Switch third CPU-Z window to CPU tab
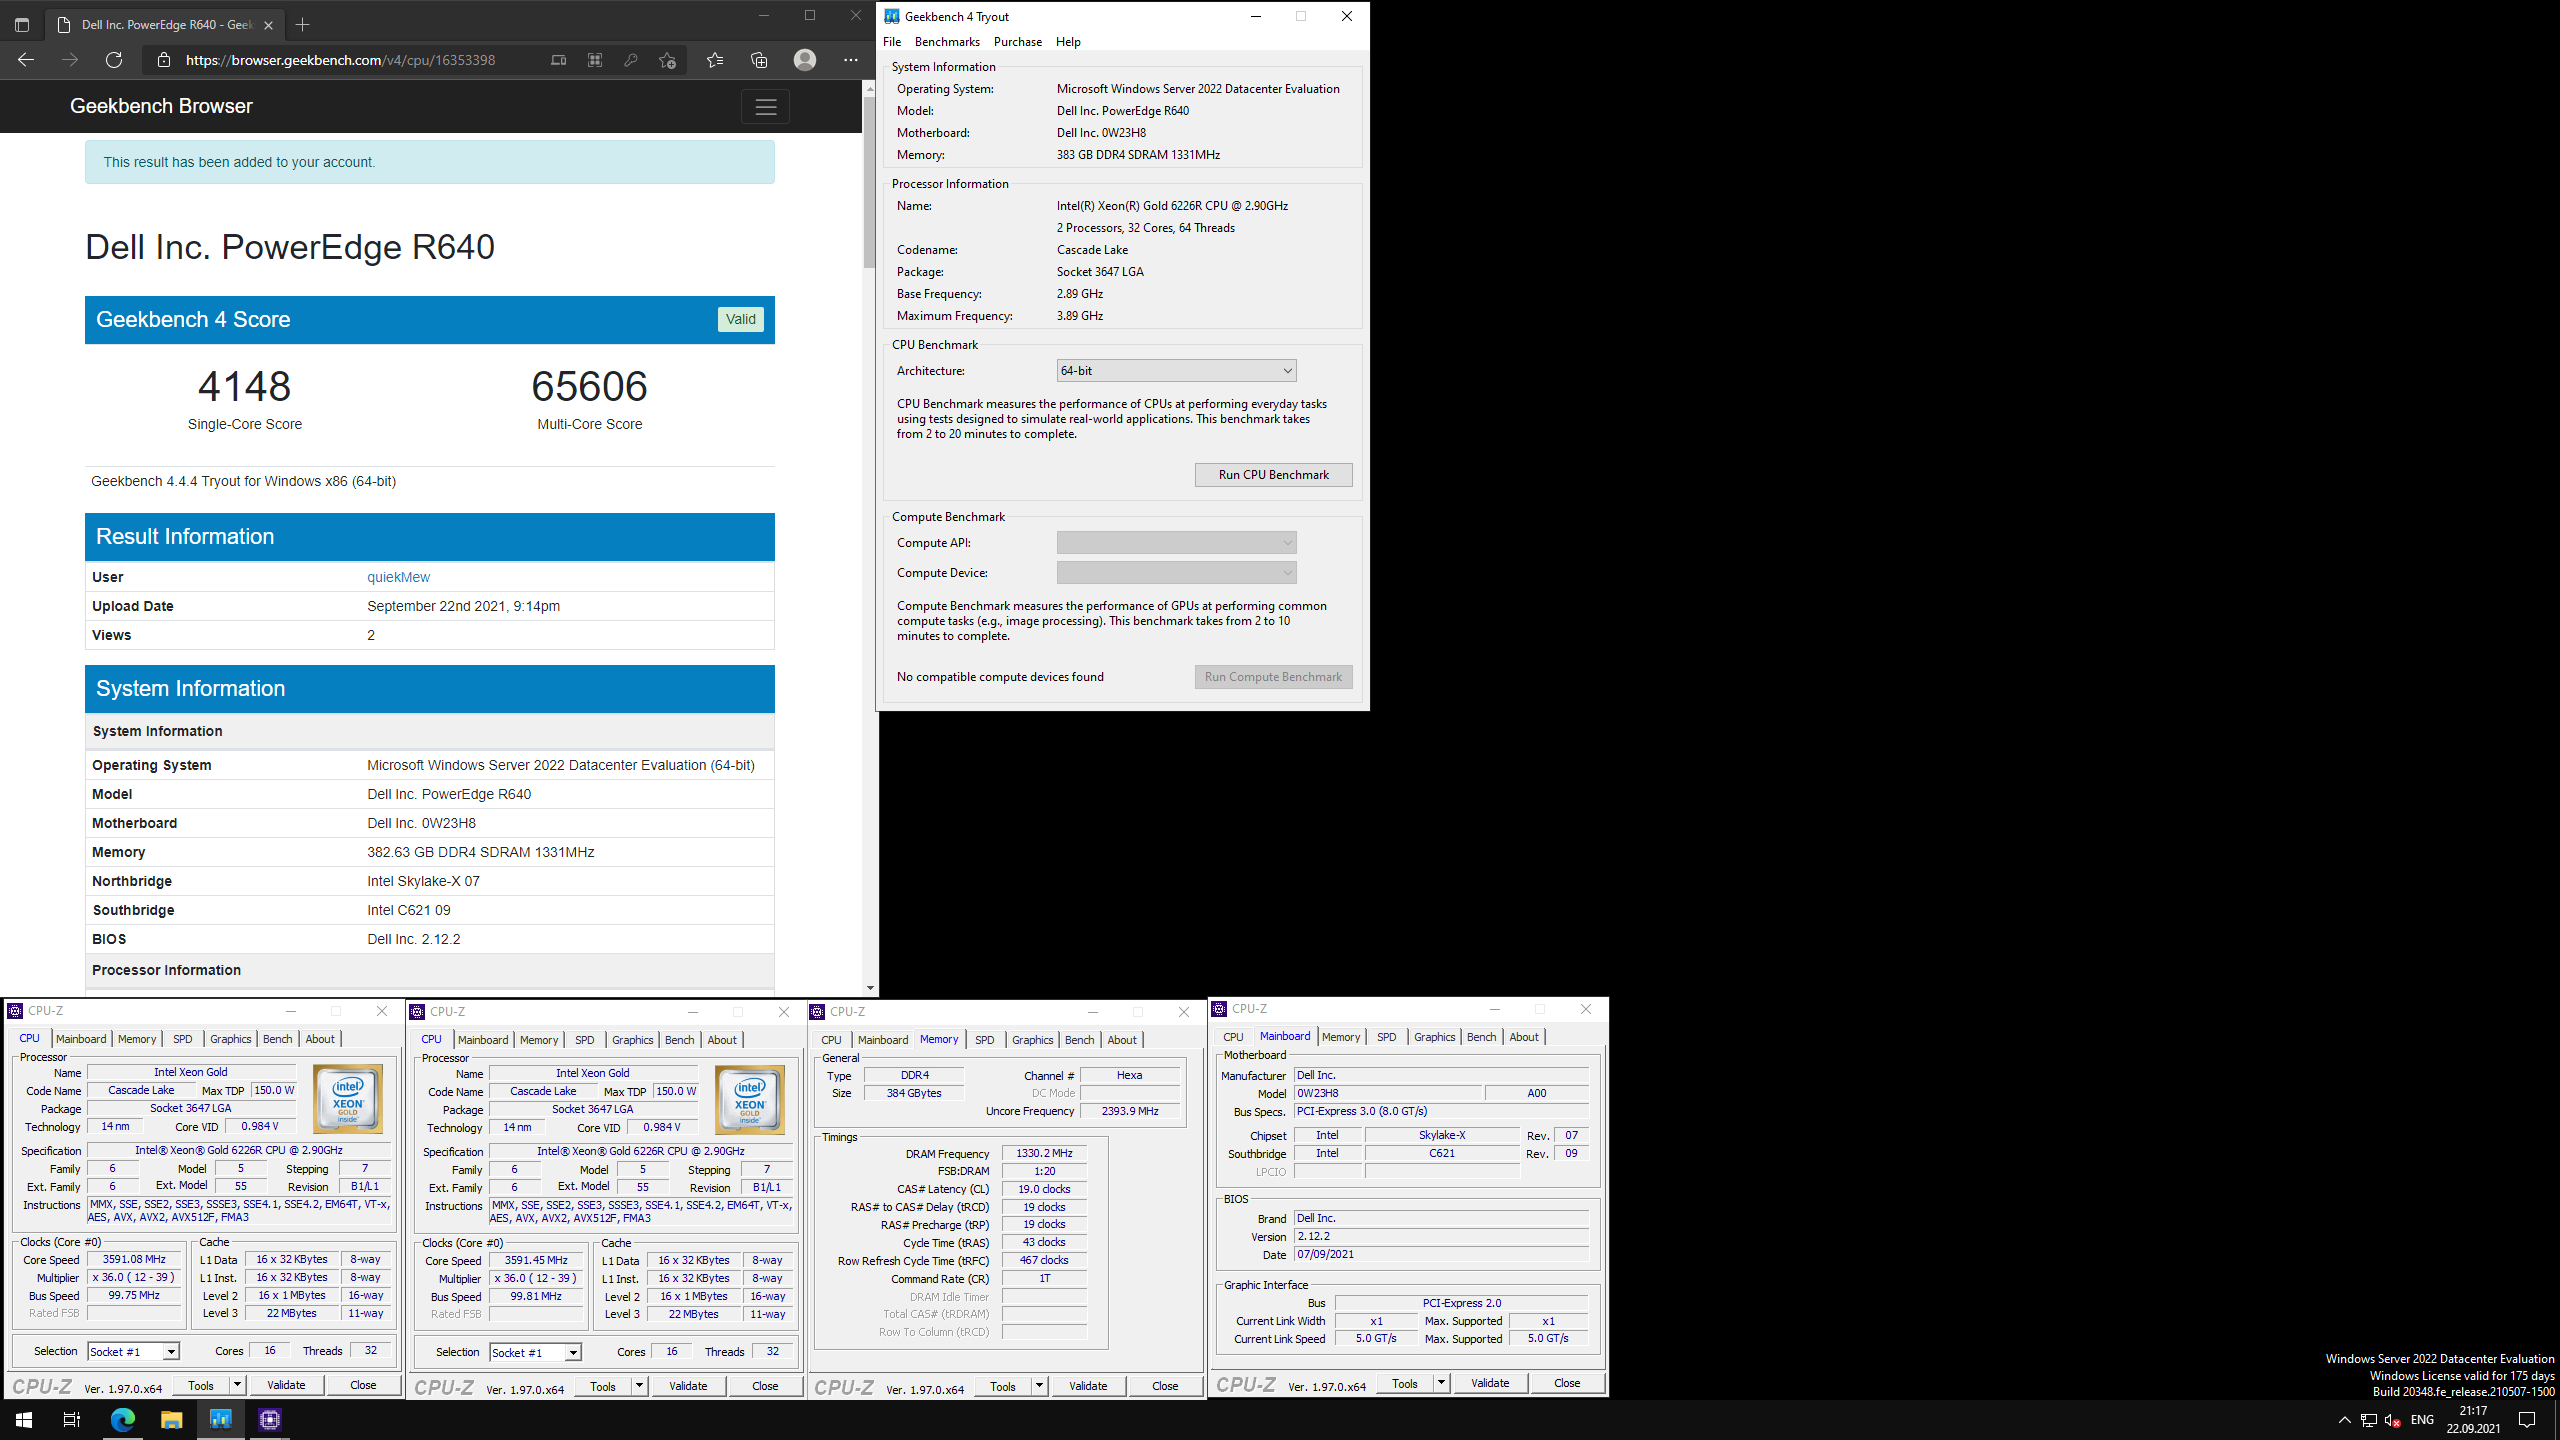 pyautogui.click(x=831, y=1040)
